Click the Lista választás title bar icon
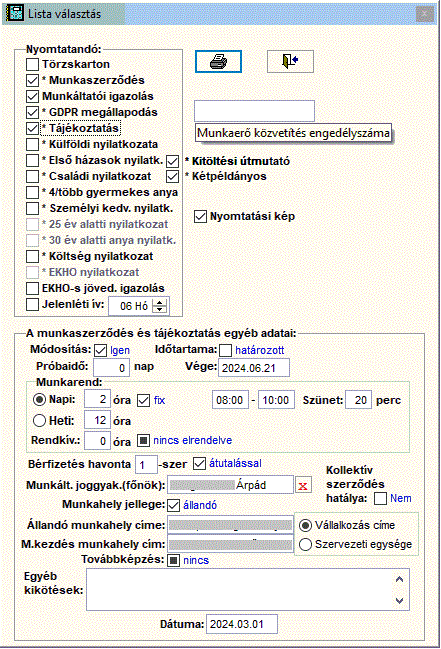Screen dimensions: 441x649 [x=15, y=13]
